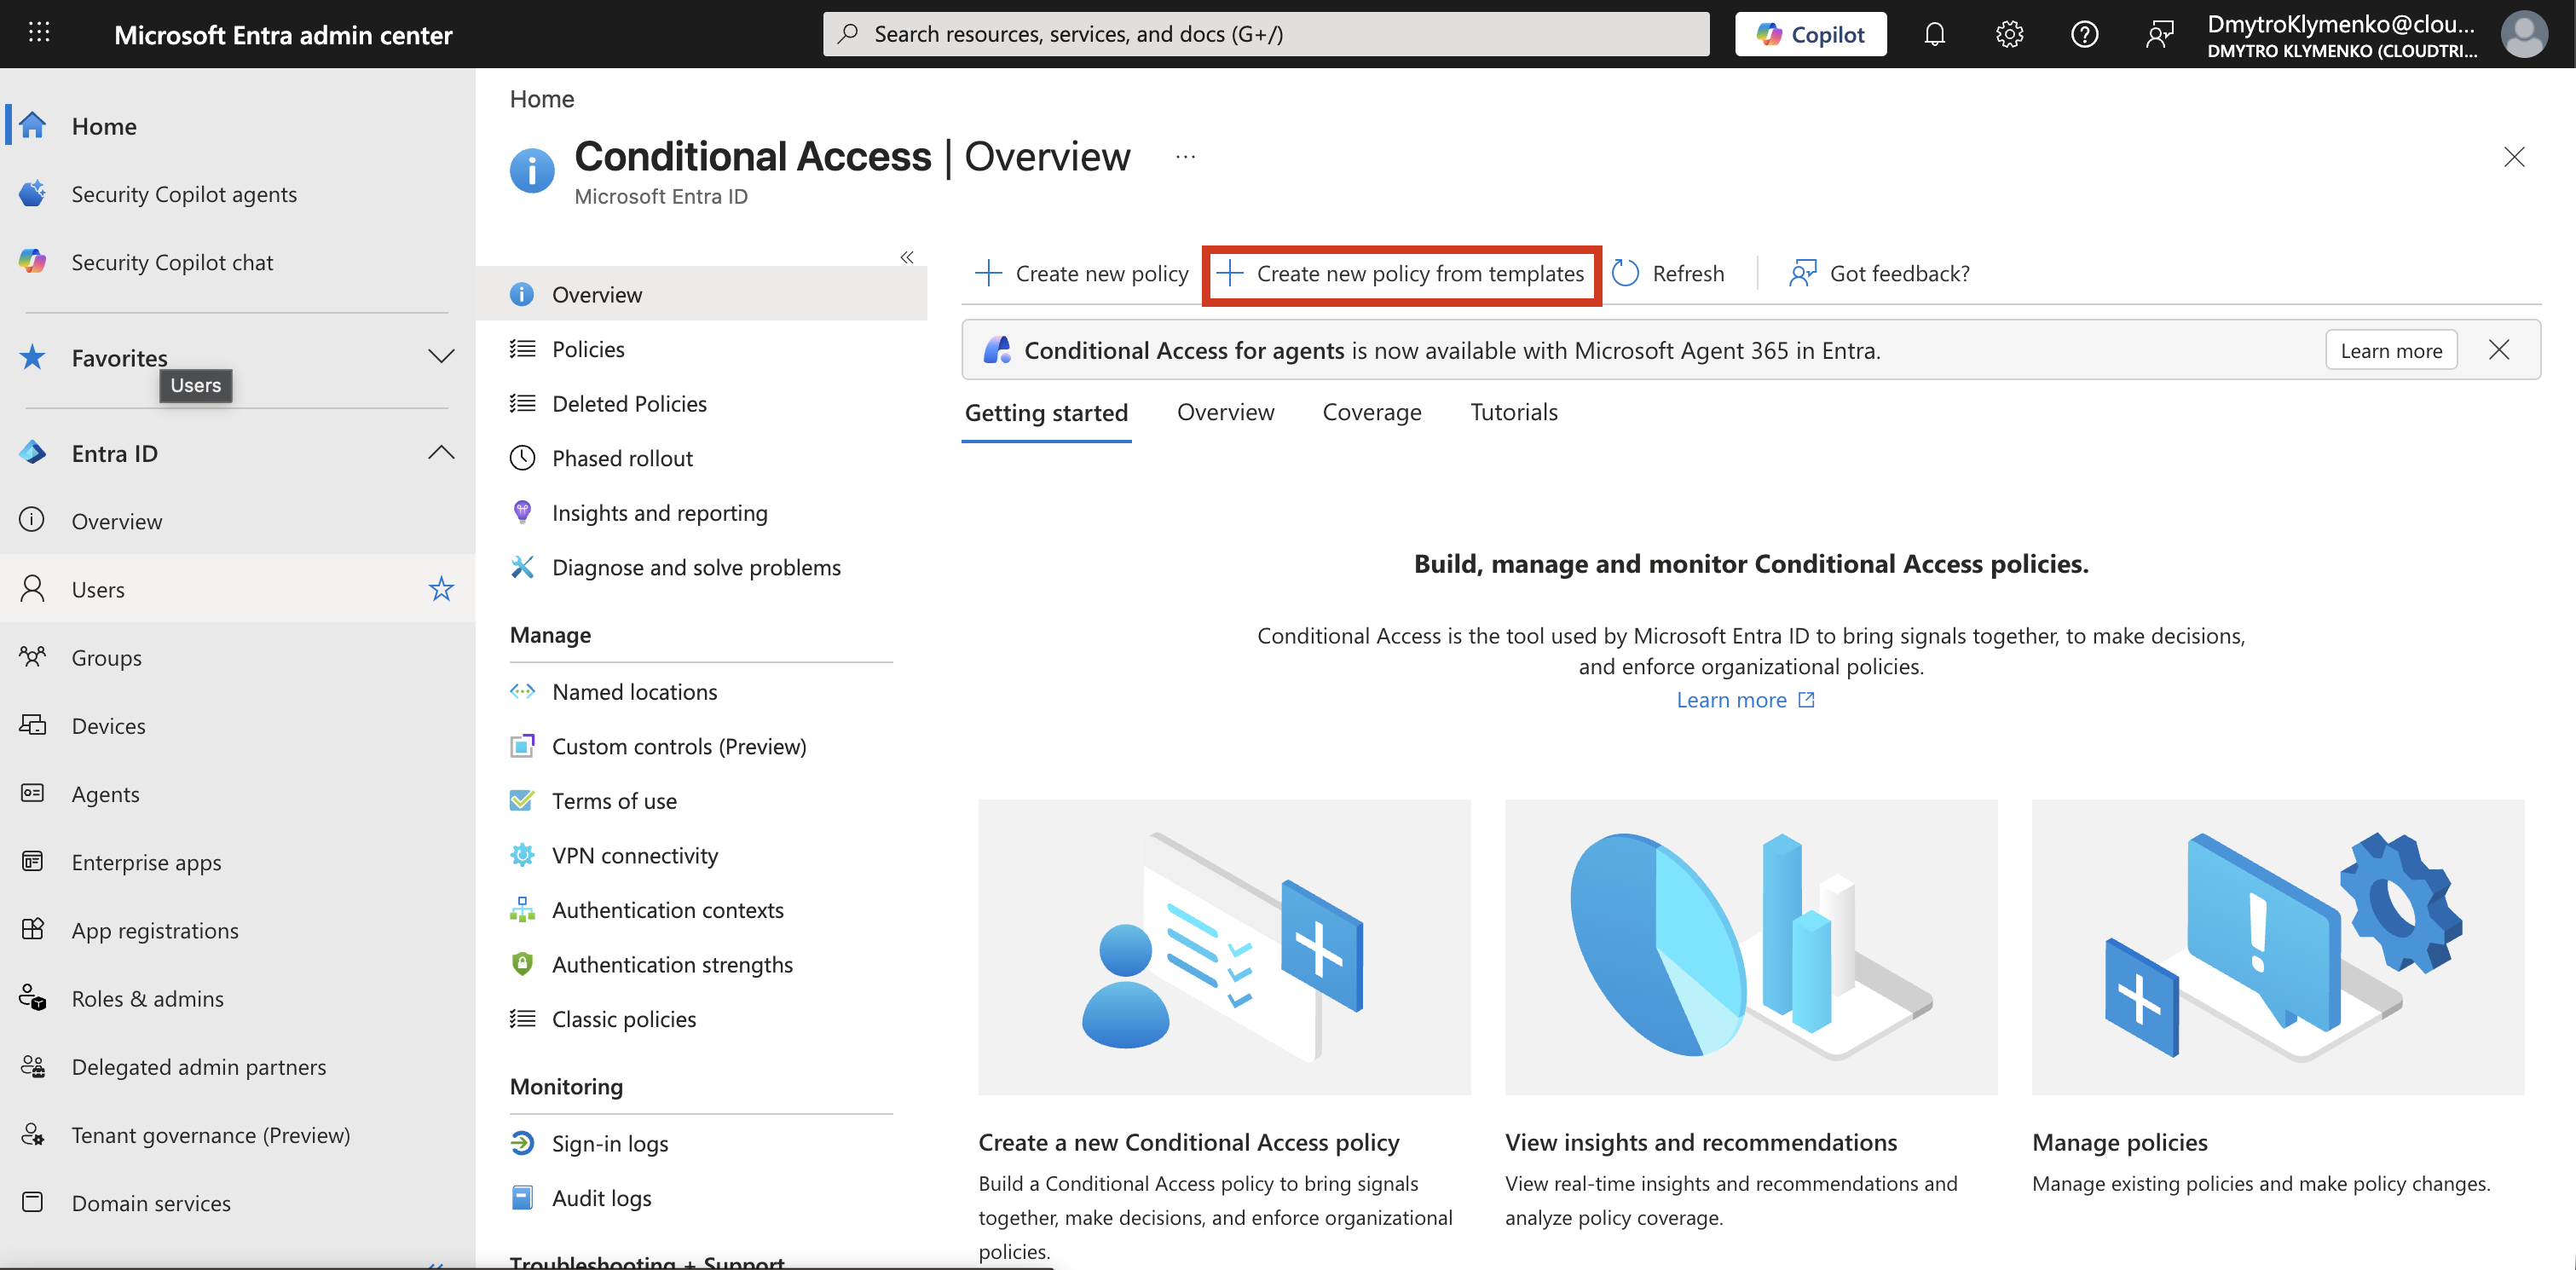
Task: Refresh the Conditional Access overview
Action: (x=1668, y=273)
